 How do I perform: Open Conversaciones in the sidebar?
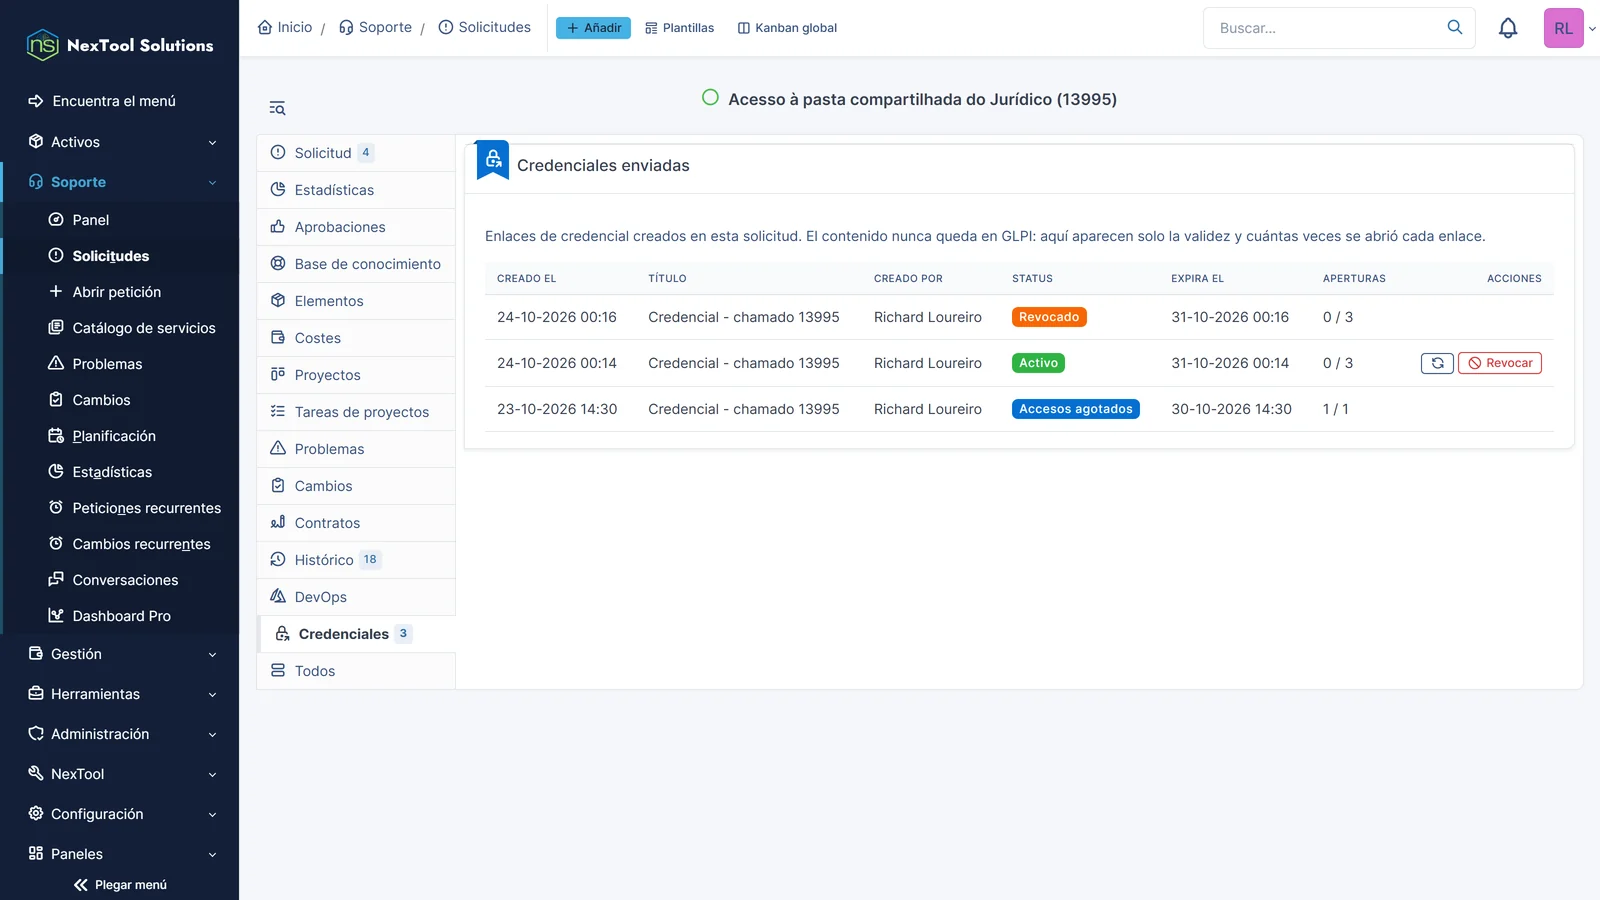[120, 580]
